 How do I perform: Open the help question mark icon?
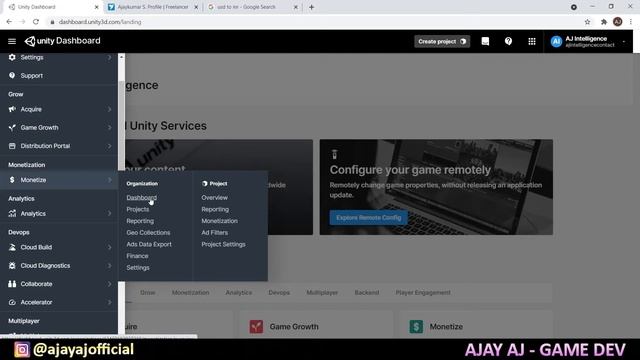tap(508, 41)
